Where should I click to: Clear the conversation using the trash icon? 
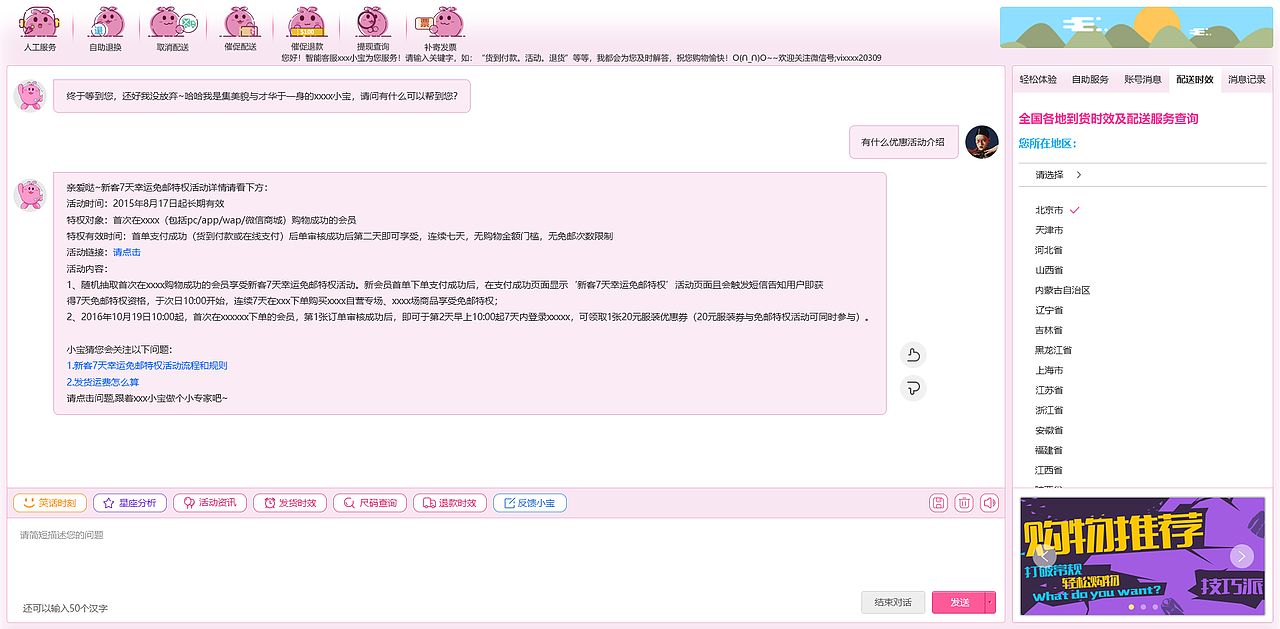click(x=963, y=503)
